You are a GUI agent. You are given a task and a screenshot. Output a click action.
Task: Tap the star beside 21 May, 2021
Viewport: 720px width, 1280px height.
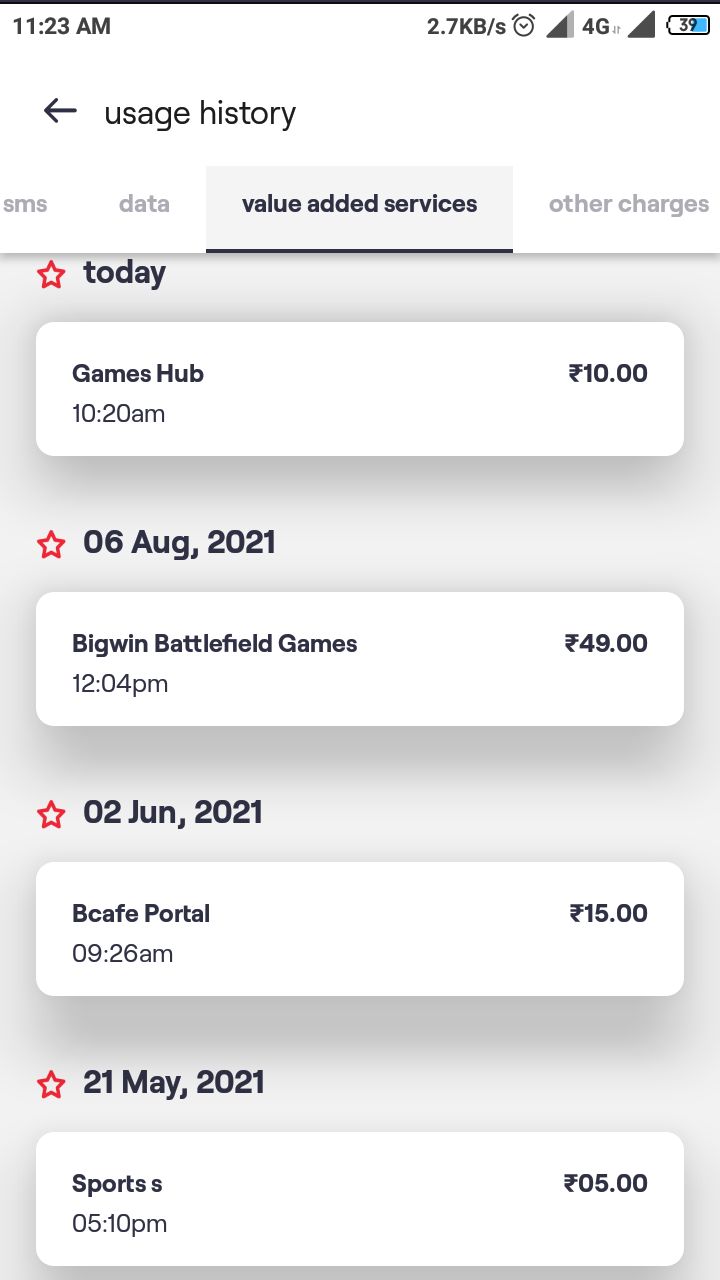51,1085
